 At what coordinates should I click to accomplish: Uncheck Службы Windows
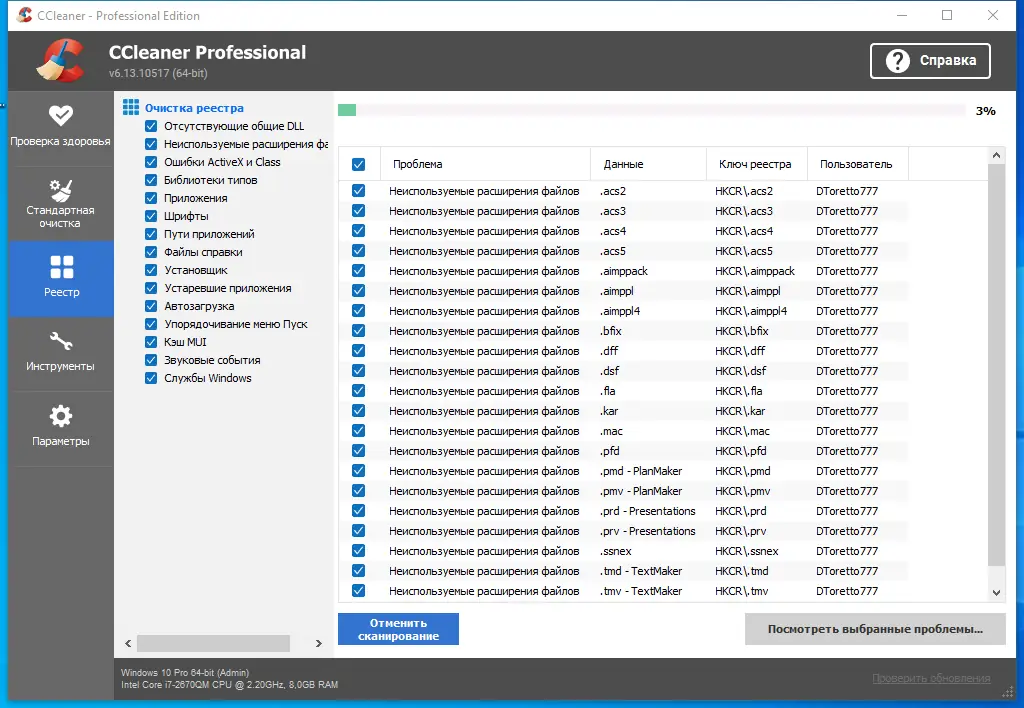click(x=152, y=378)
